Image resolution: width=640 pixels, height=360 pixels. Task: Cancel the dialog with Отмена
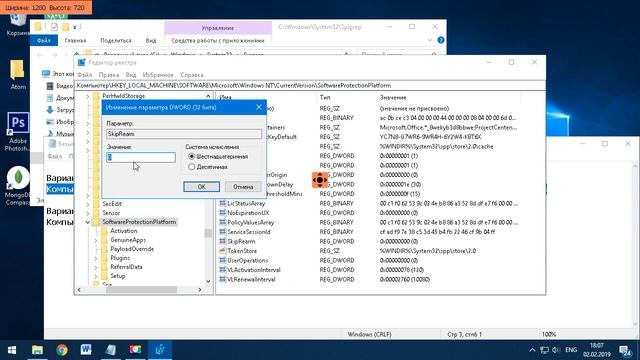[x=243, y=187]
